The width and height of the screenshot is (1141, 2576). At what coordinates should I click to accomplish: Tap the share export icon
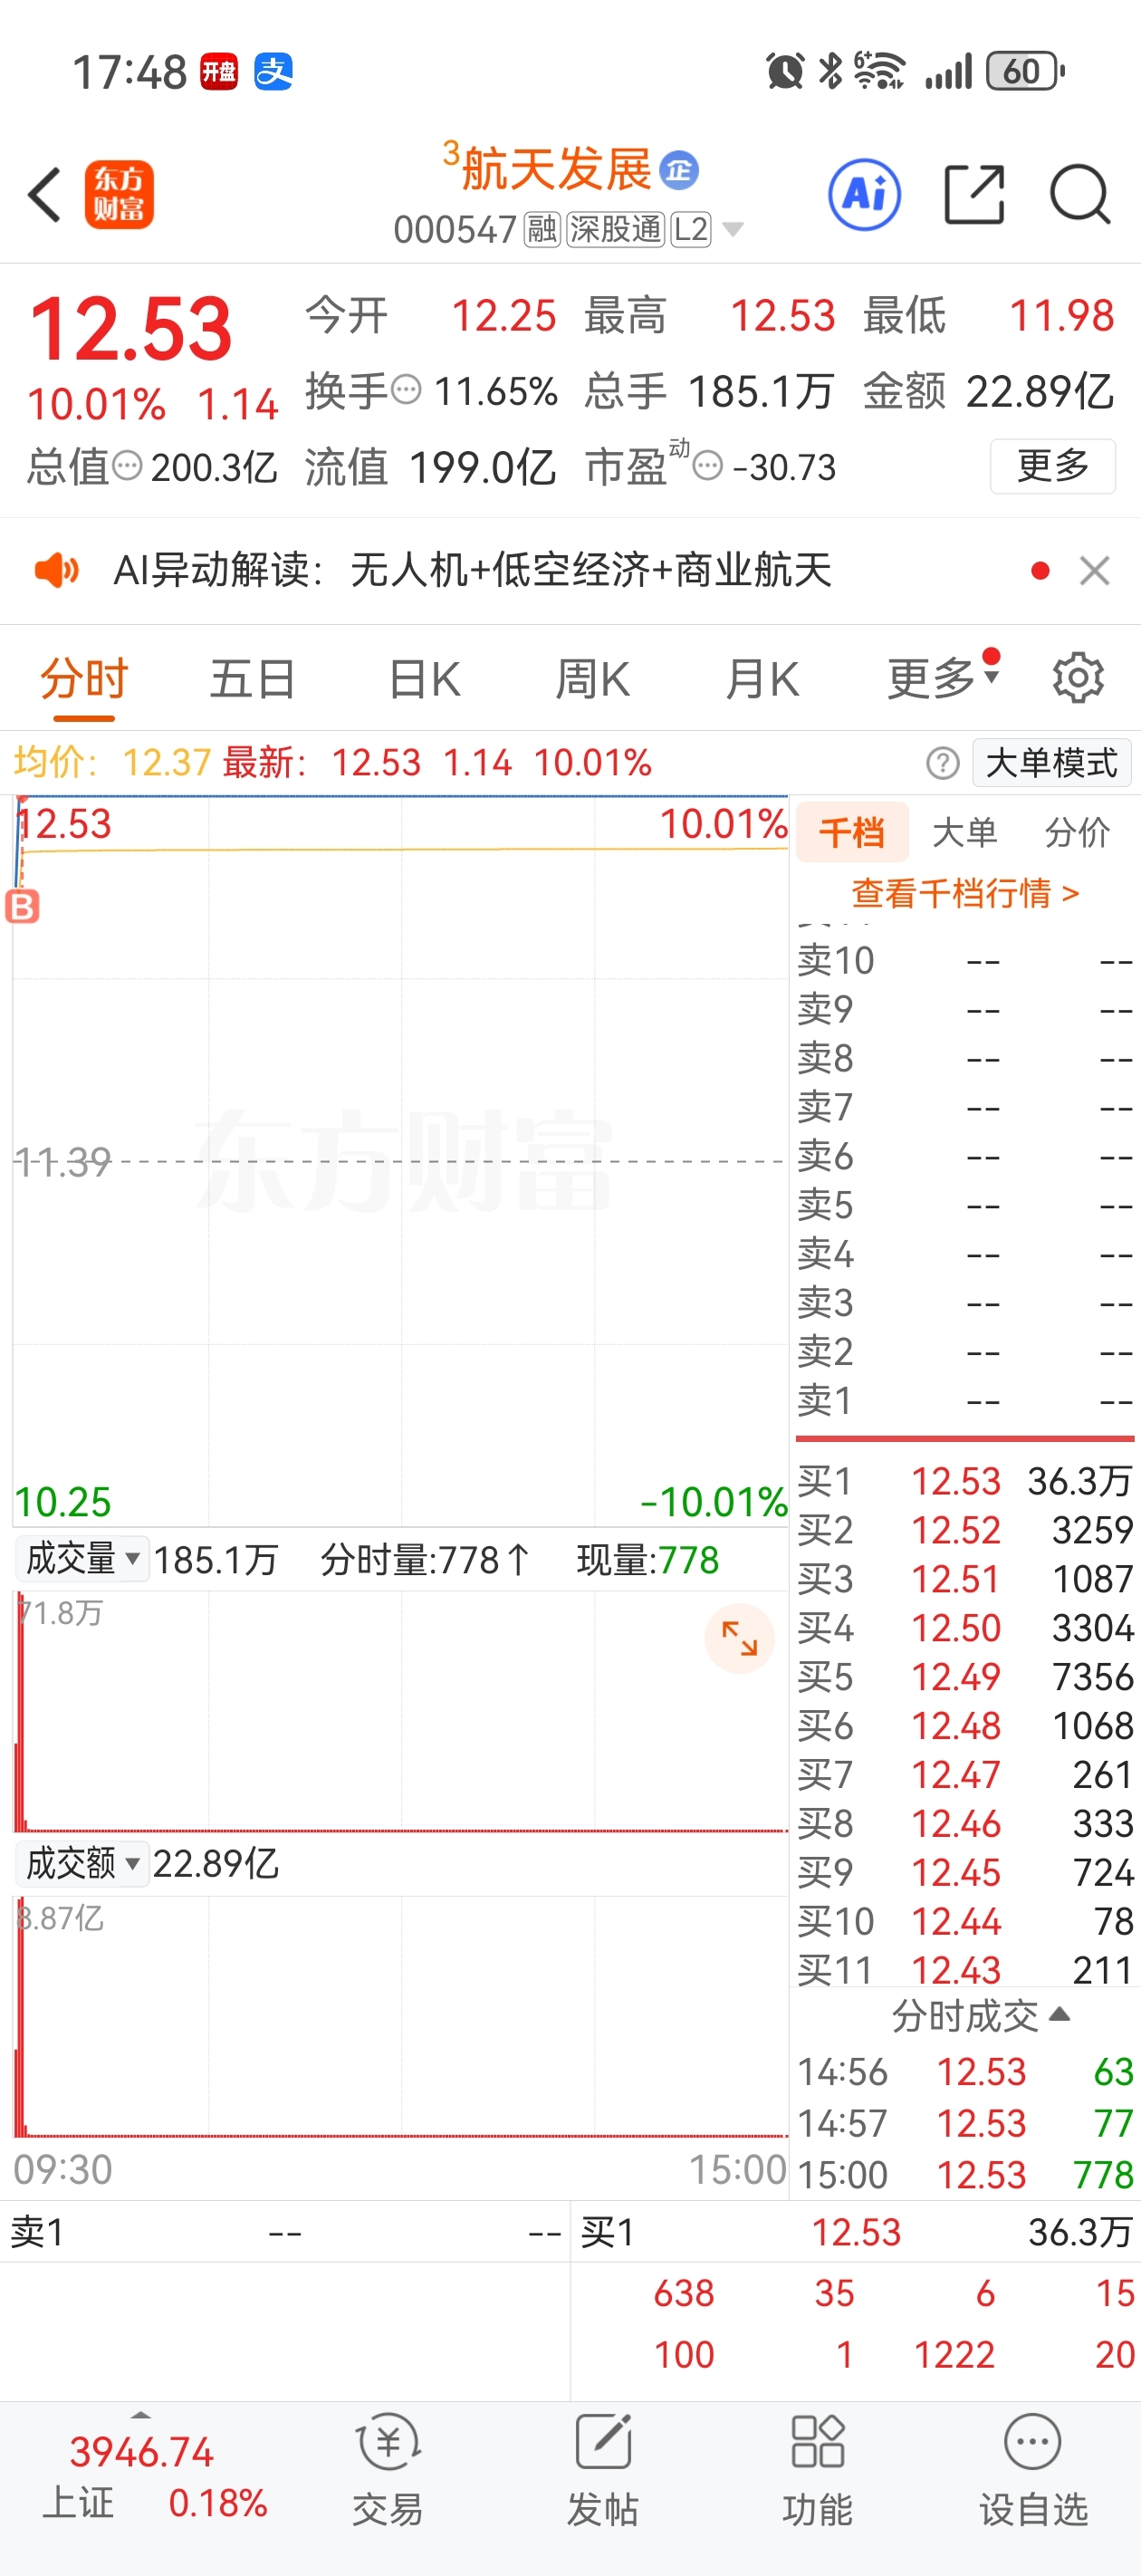[x=975, y=194]
